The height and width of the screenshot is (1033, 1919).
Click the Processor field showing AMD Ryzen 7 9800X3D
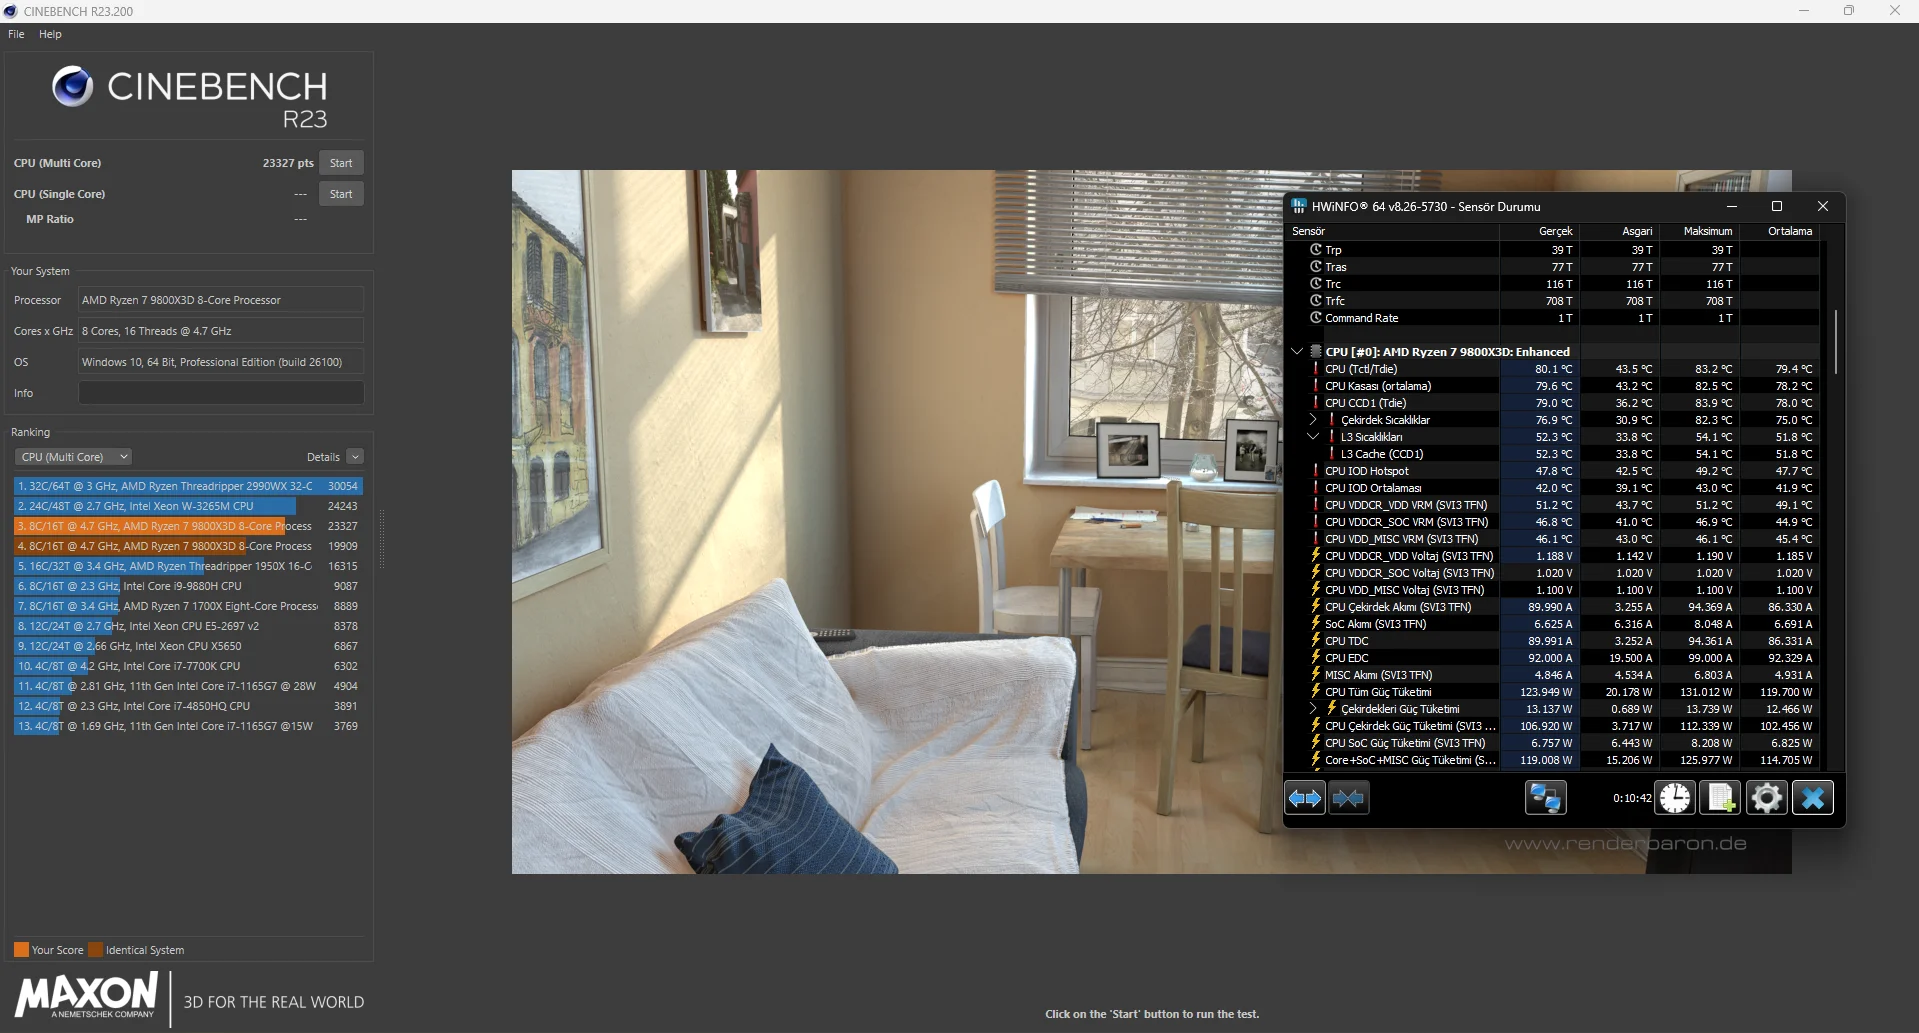(x=221, y=300)
